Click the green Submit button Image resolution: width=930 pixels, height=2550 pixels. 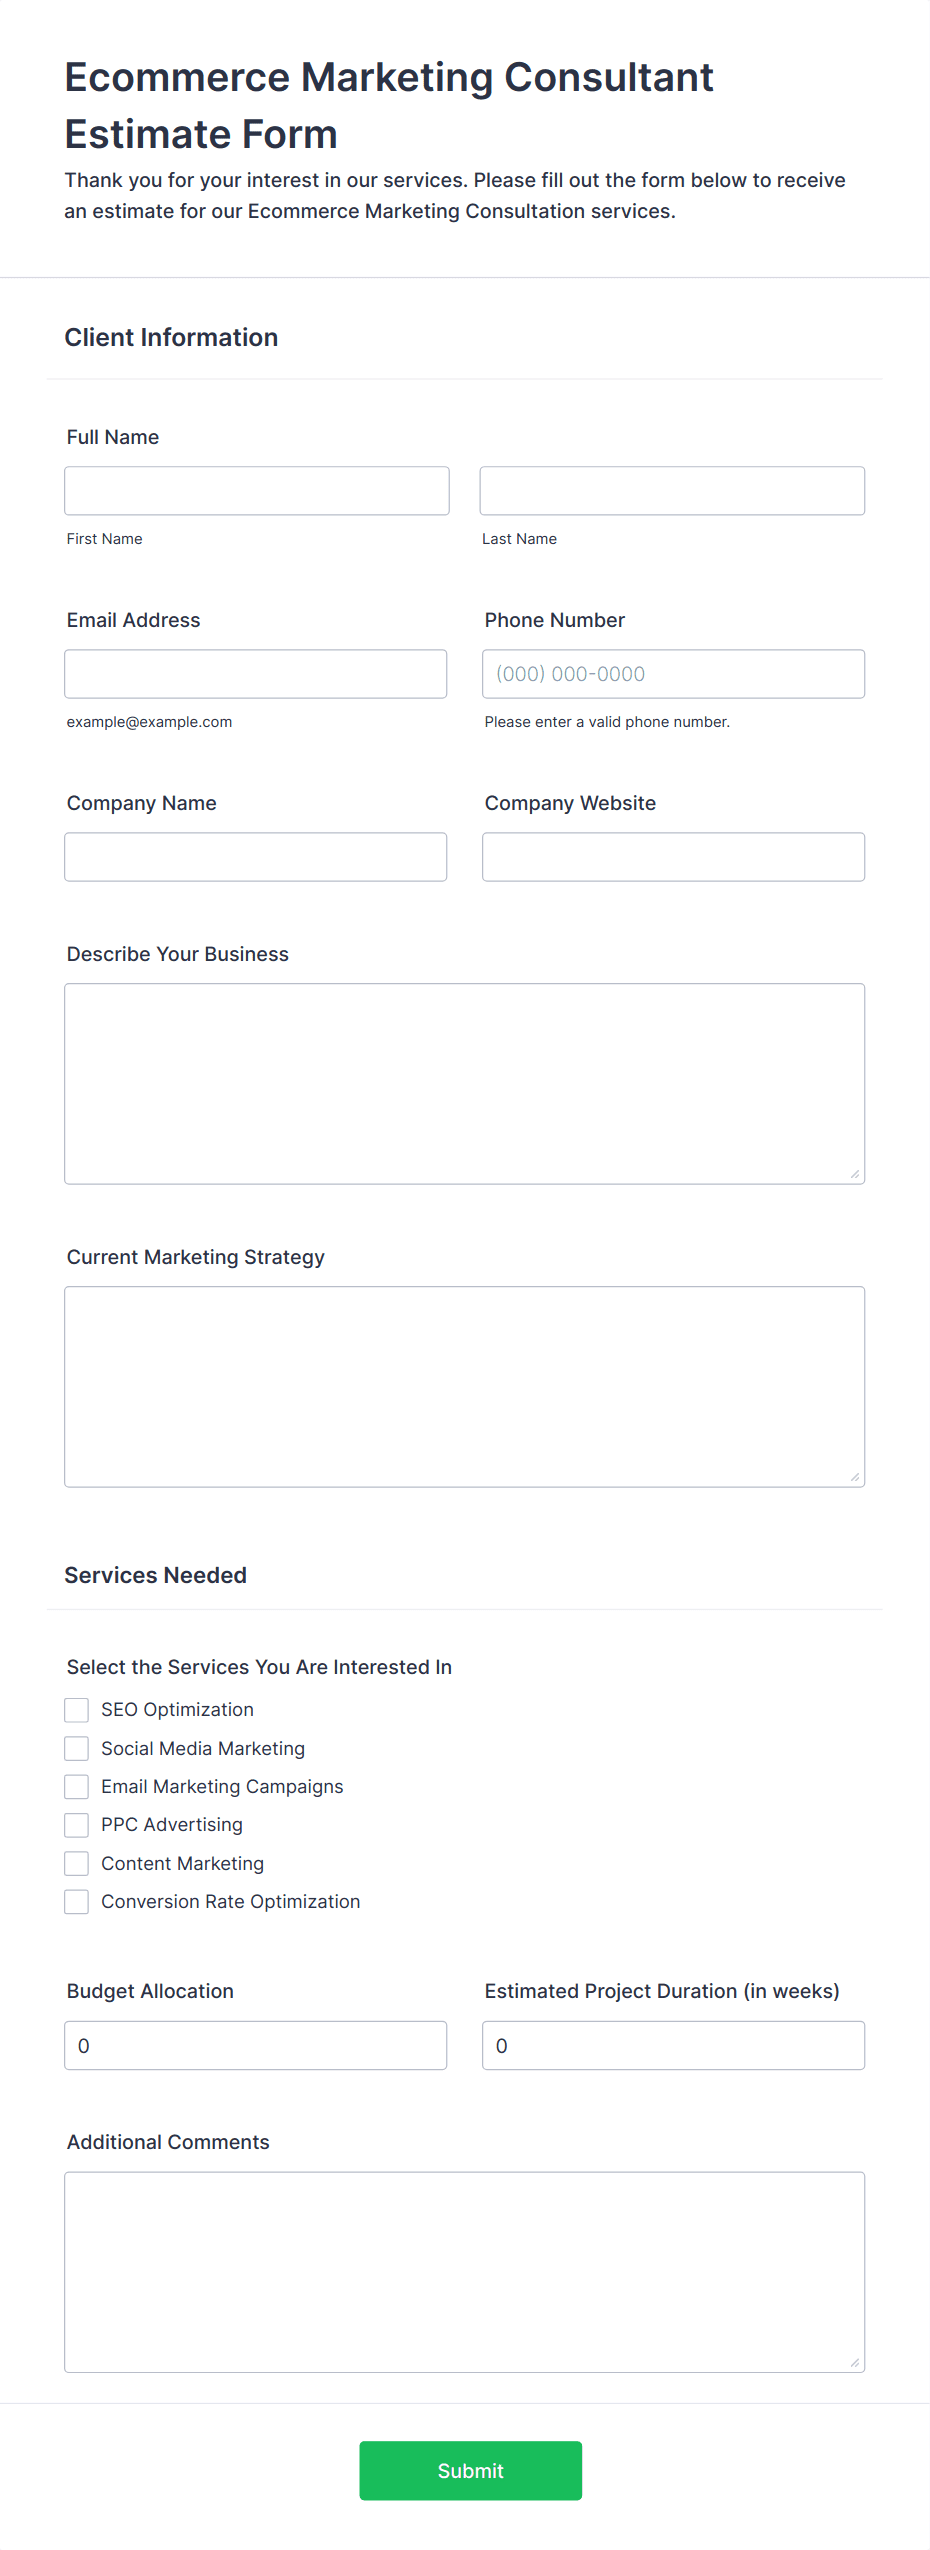click(470, 2470)
